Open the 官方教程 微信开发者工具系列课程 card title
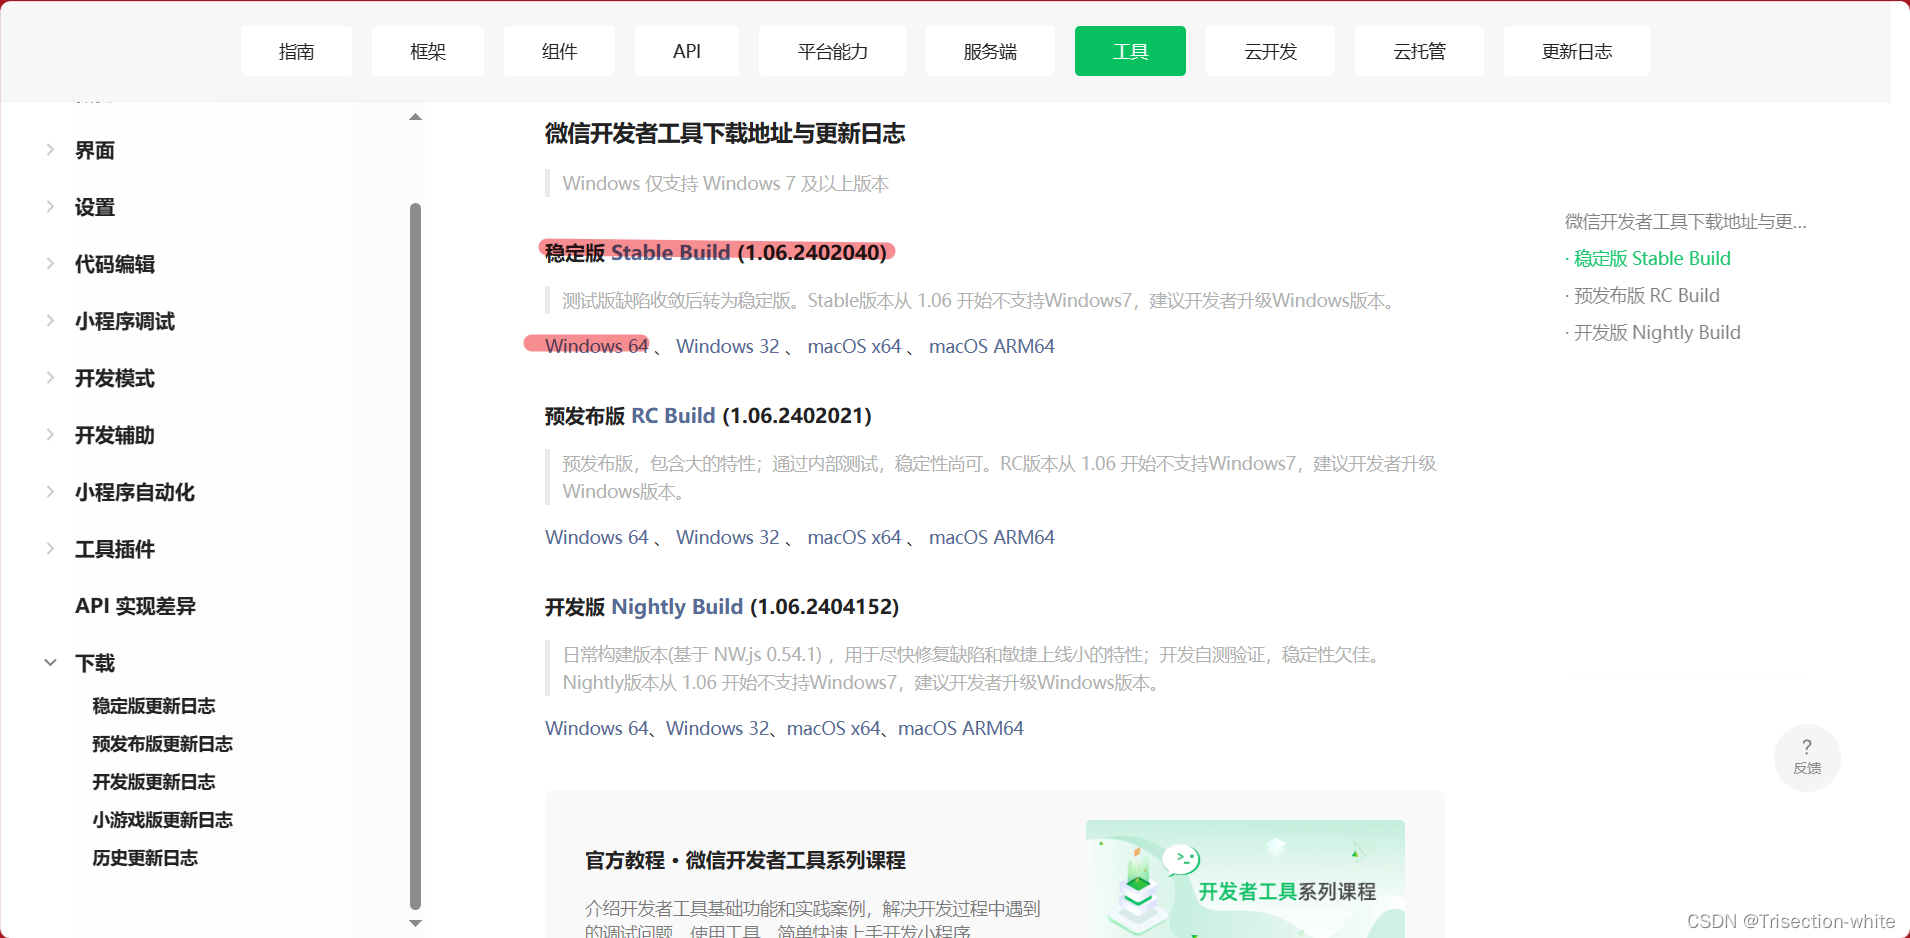Screen dimensions: 1910x938 click(x=745, y=860)
